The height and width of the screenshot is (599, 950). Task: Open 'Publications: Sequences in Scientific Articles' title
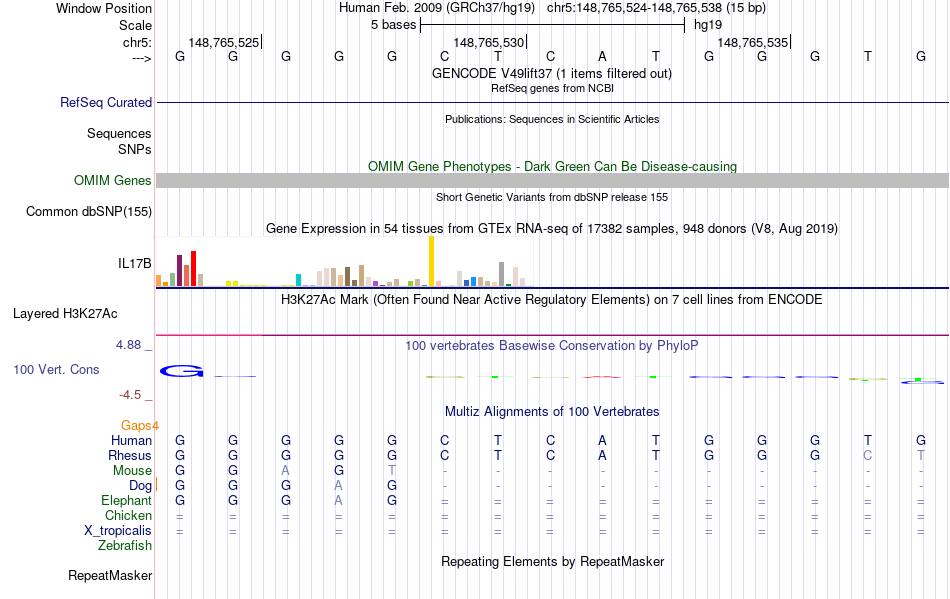click(552, 119)
